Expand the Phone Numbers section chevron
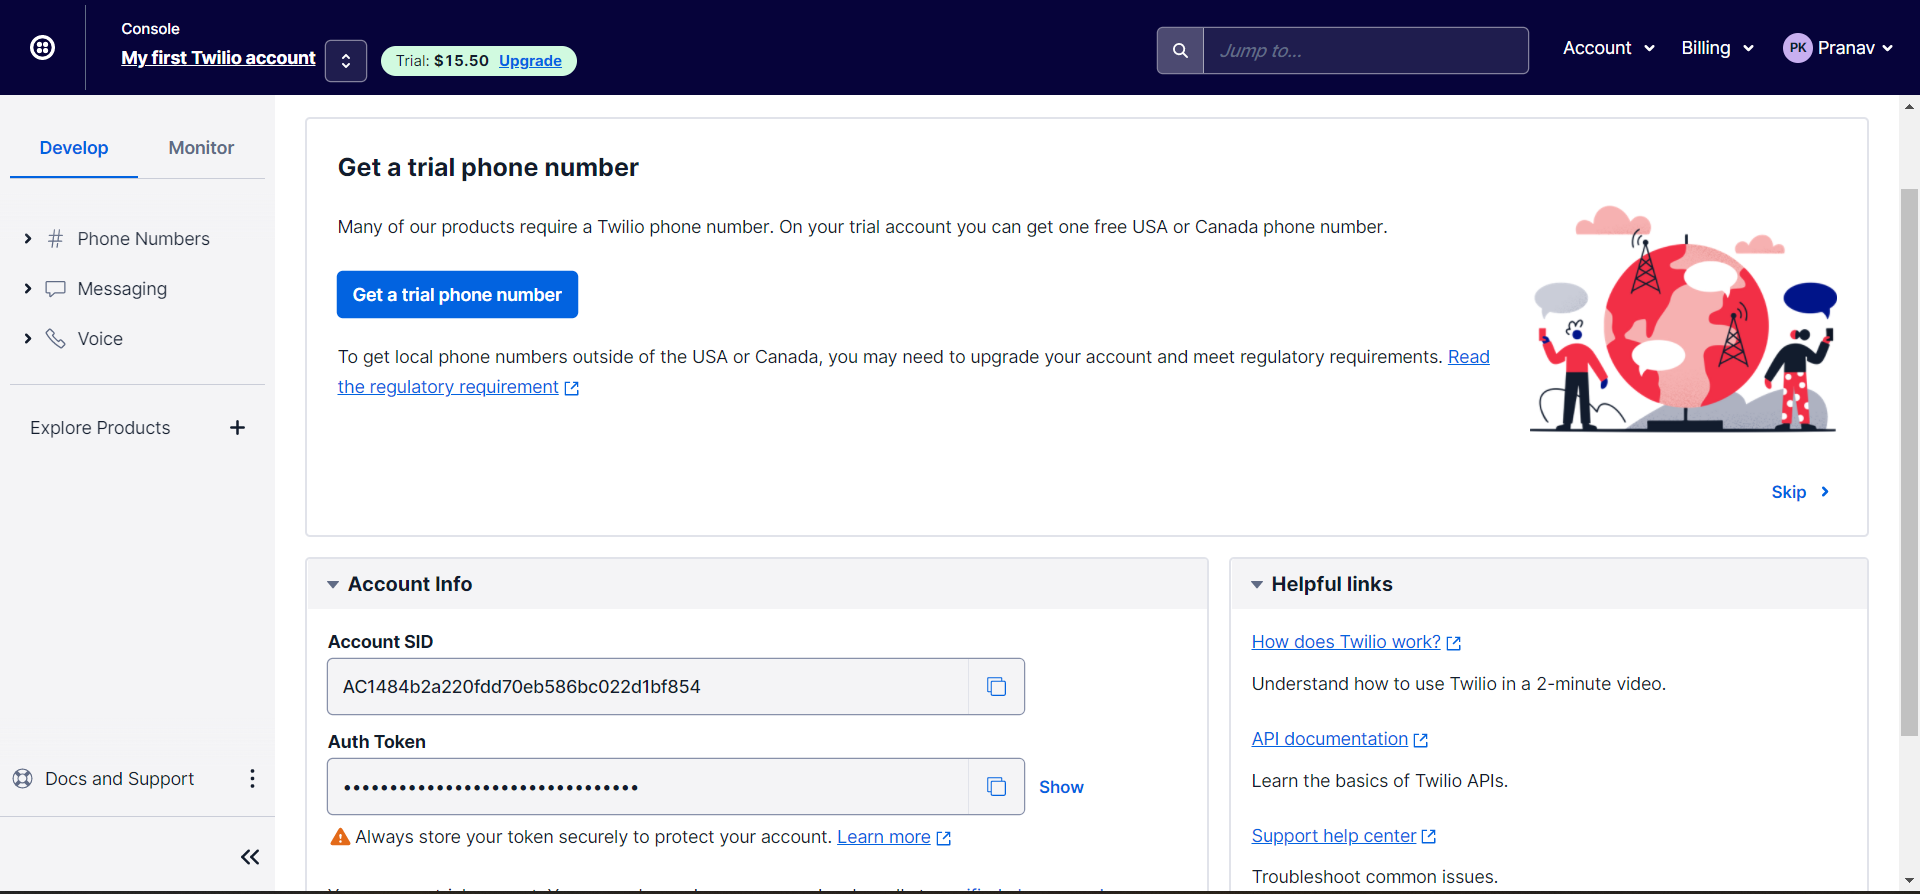 pyautogui.click(x=28, y=239)
